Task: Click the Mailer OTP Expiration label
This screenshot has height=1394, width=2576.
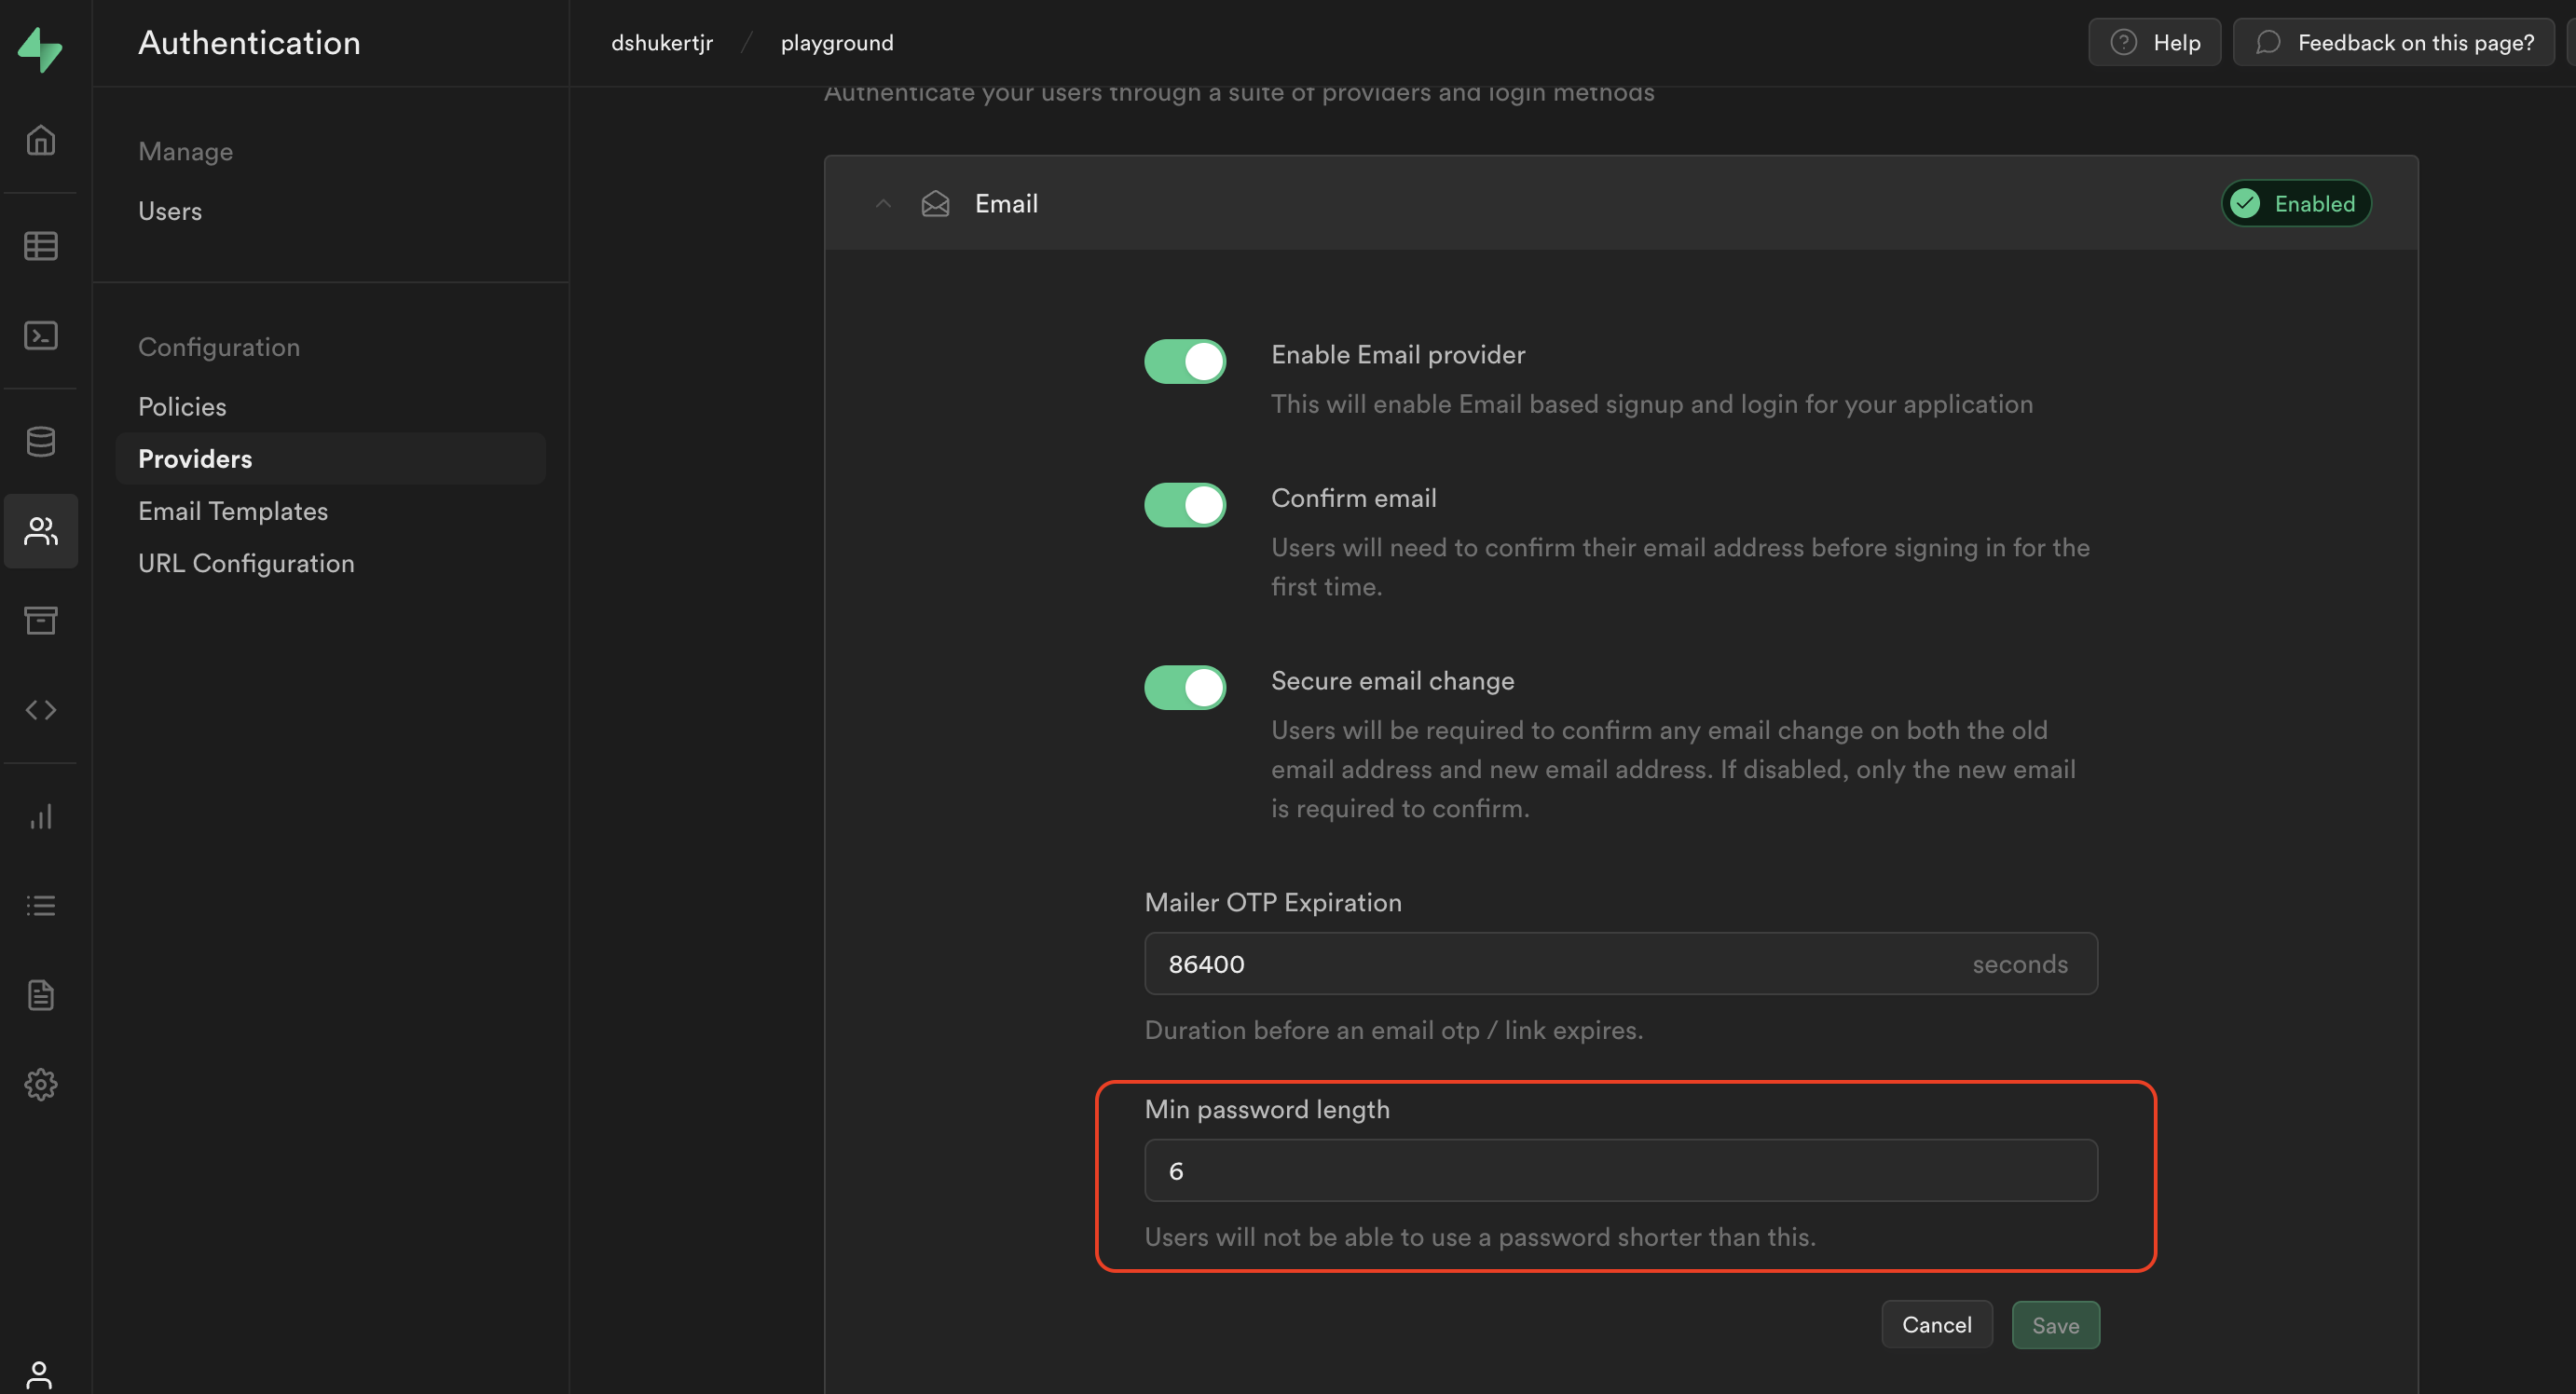Action: coord(1272,902)
